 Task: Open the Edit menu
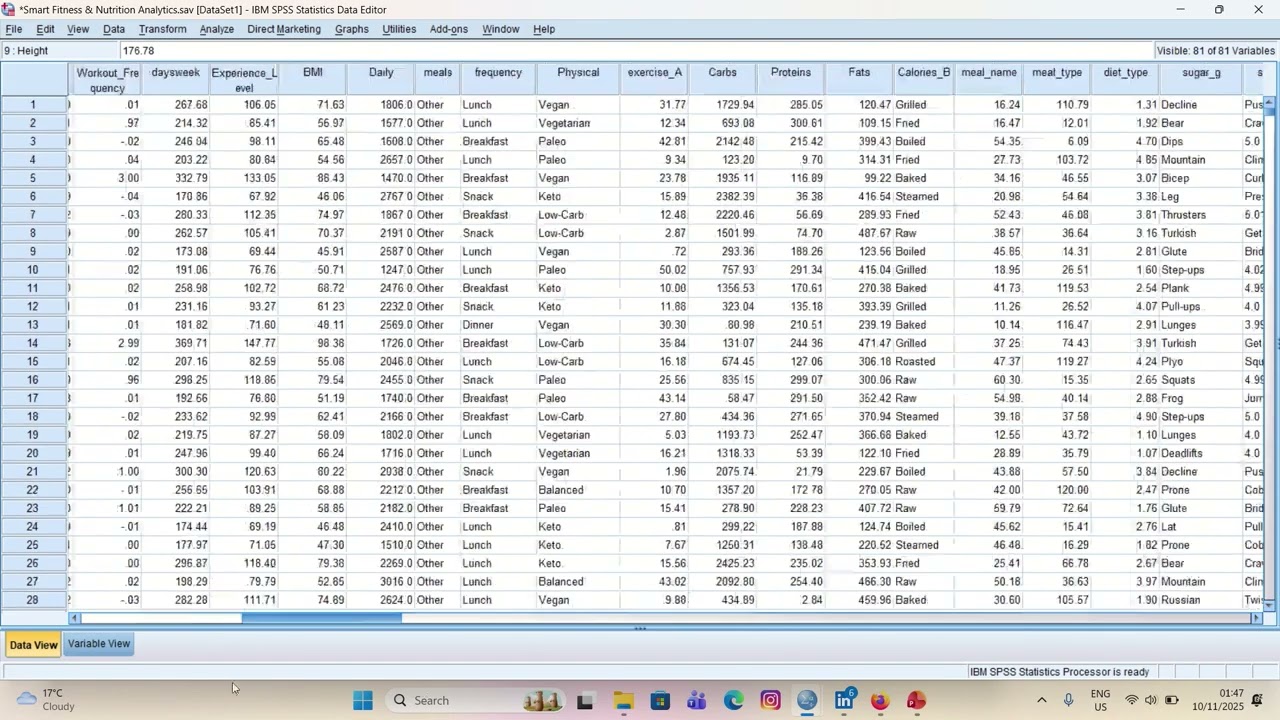pyautogui.click(x=46, y=30)
